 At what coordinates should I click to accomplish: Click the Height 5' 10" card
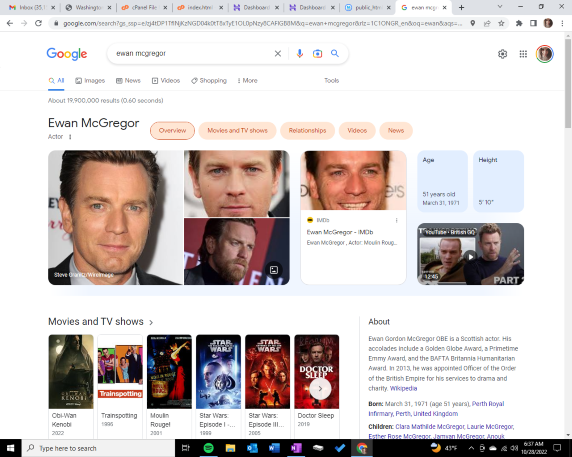pyautogui.click(x=498, y=181)
